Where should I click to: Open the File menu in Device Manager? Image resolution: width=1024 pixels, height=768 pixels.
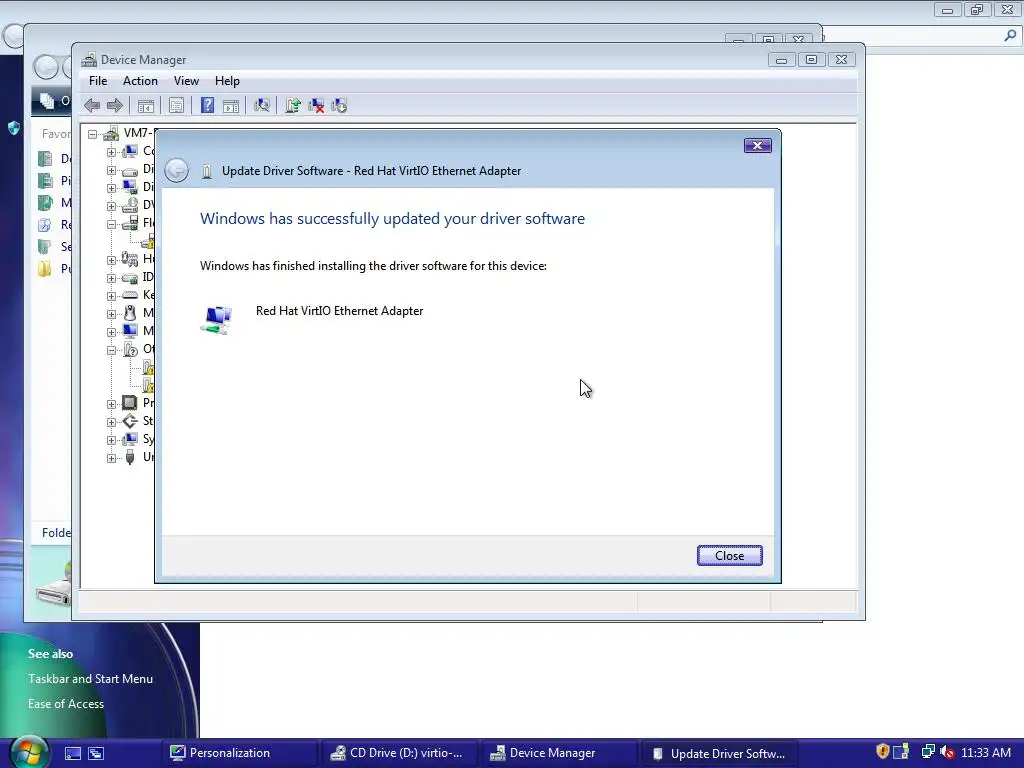(x=98, y=81)
